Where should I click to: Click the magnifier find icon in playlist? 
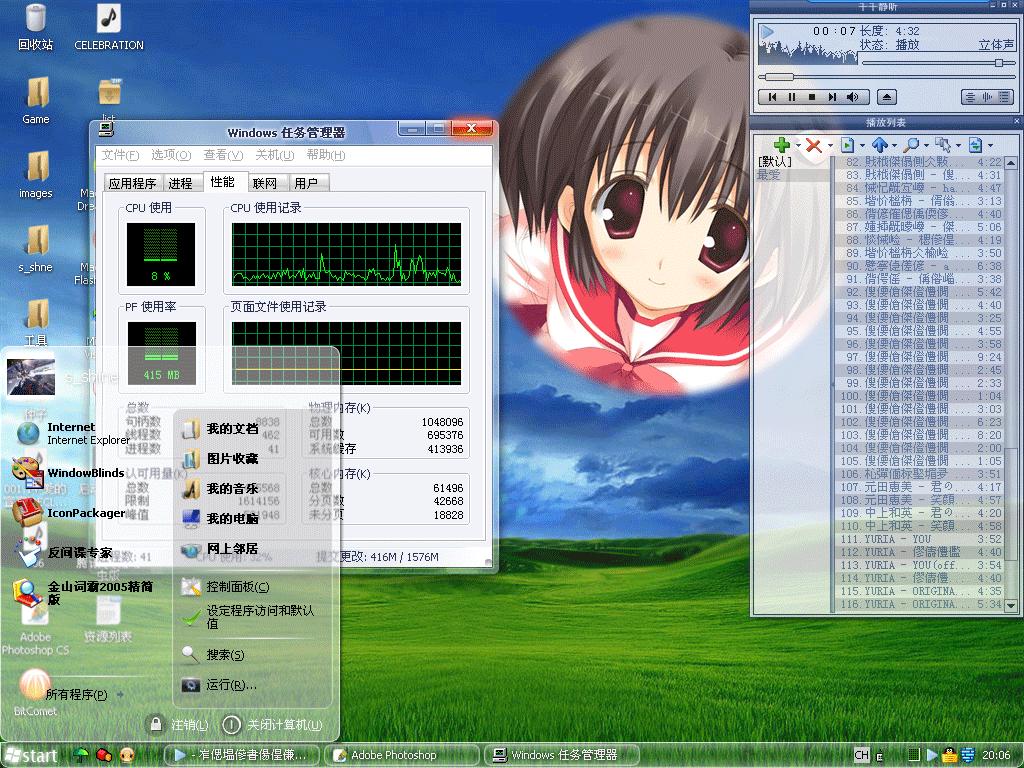912,145
